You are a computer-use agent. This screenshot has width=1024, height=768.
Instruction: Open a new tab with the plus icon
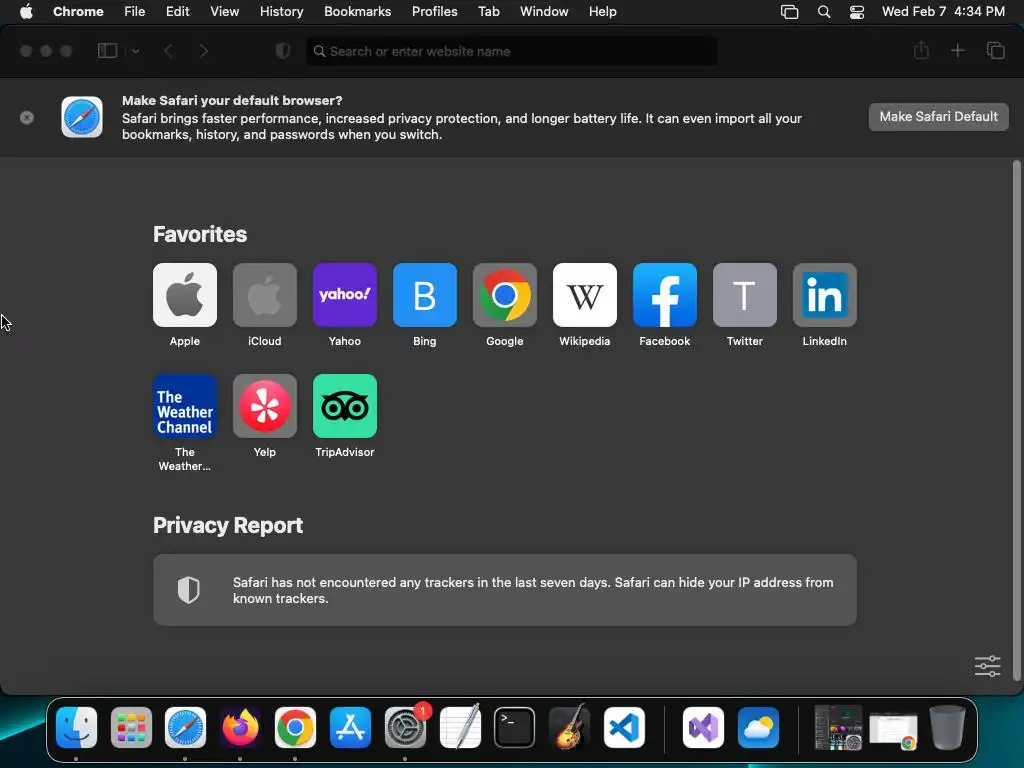957,50
